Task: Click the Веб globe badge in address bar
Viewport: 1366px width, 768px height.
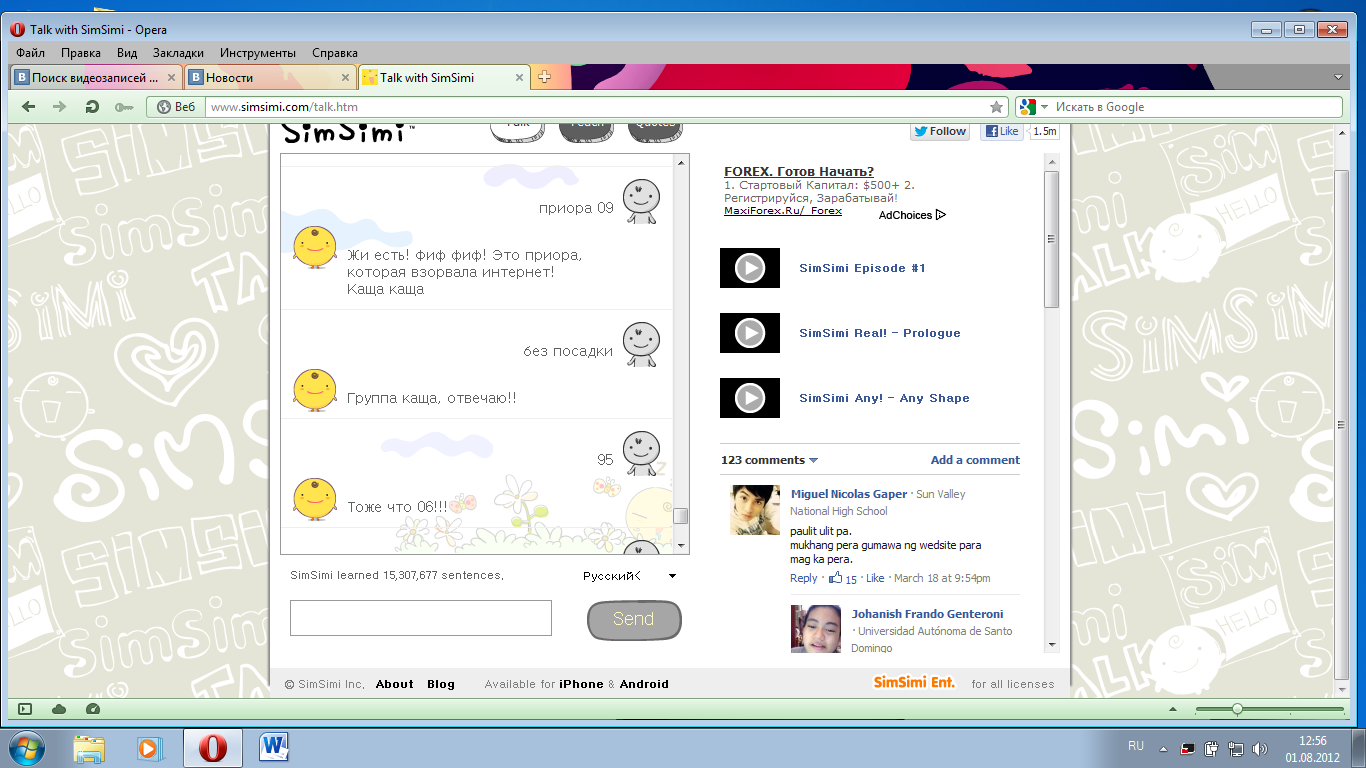Action: pos(176,107)
